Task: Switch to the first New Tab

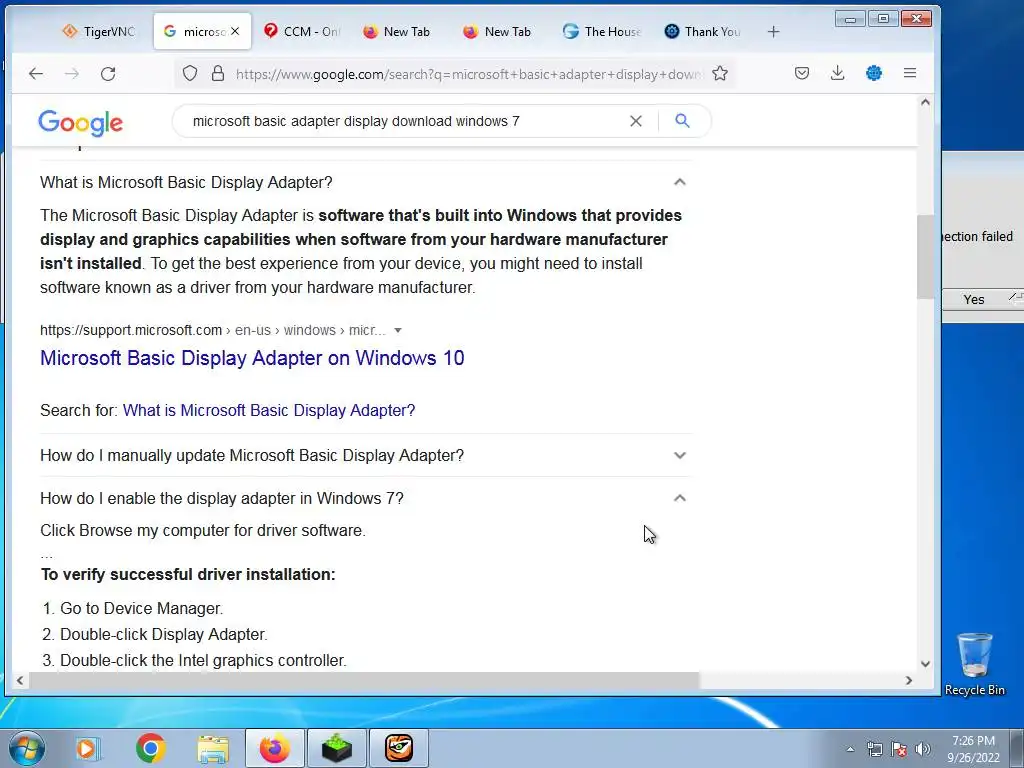Action: [397, 31]
